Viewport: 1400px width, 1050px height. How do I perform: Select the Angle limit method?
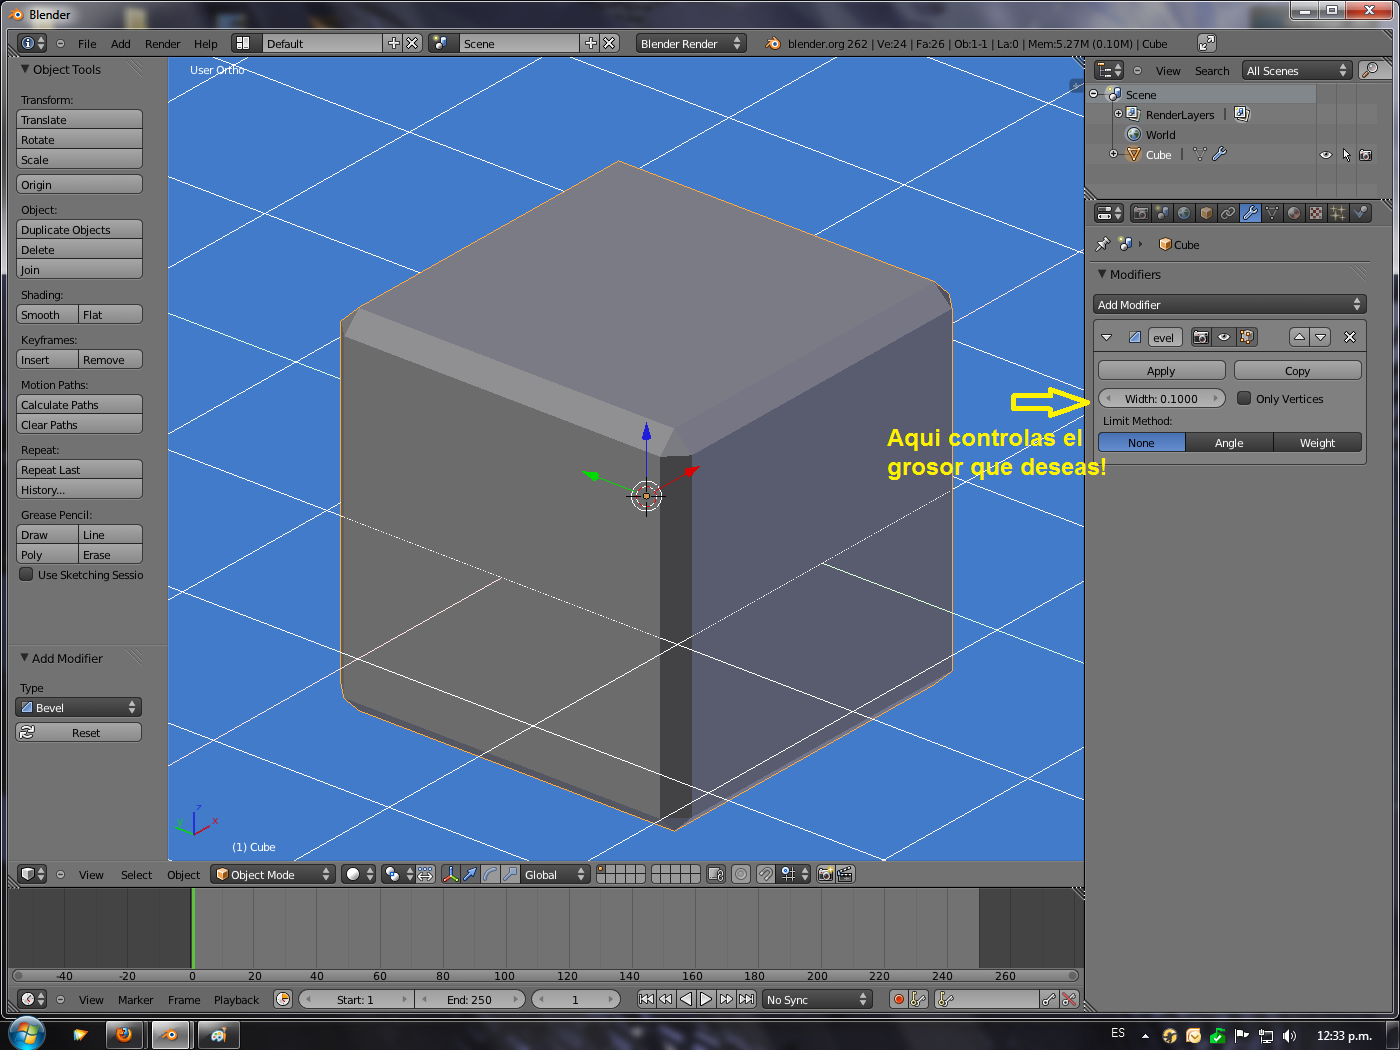pyautogui.click(x=1229, y=443)
